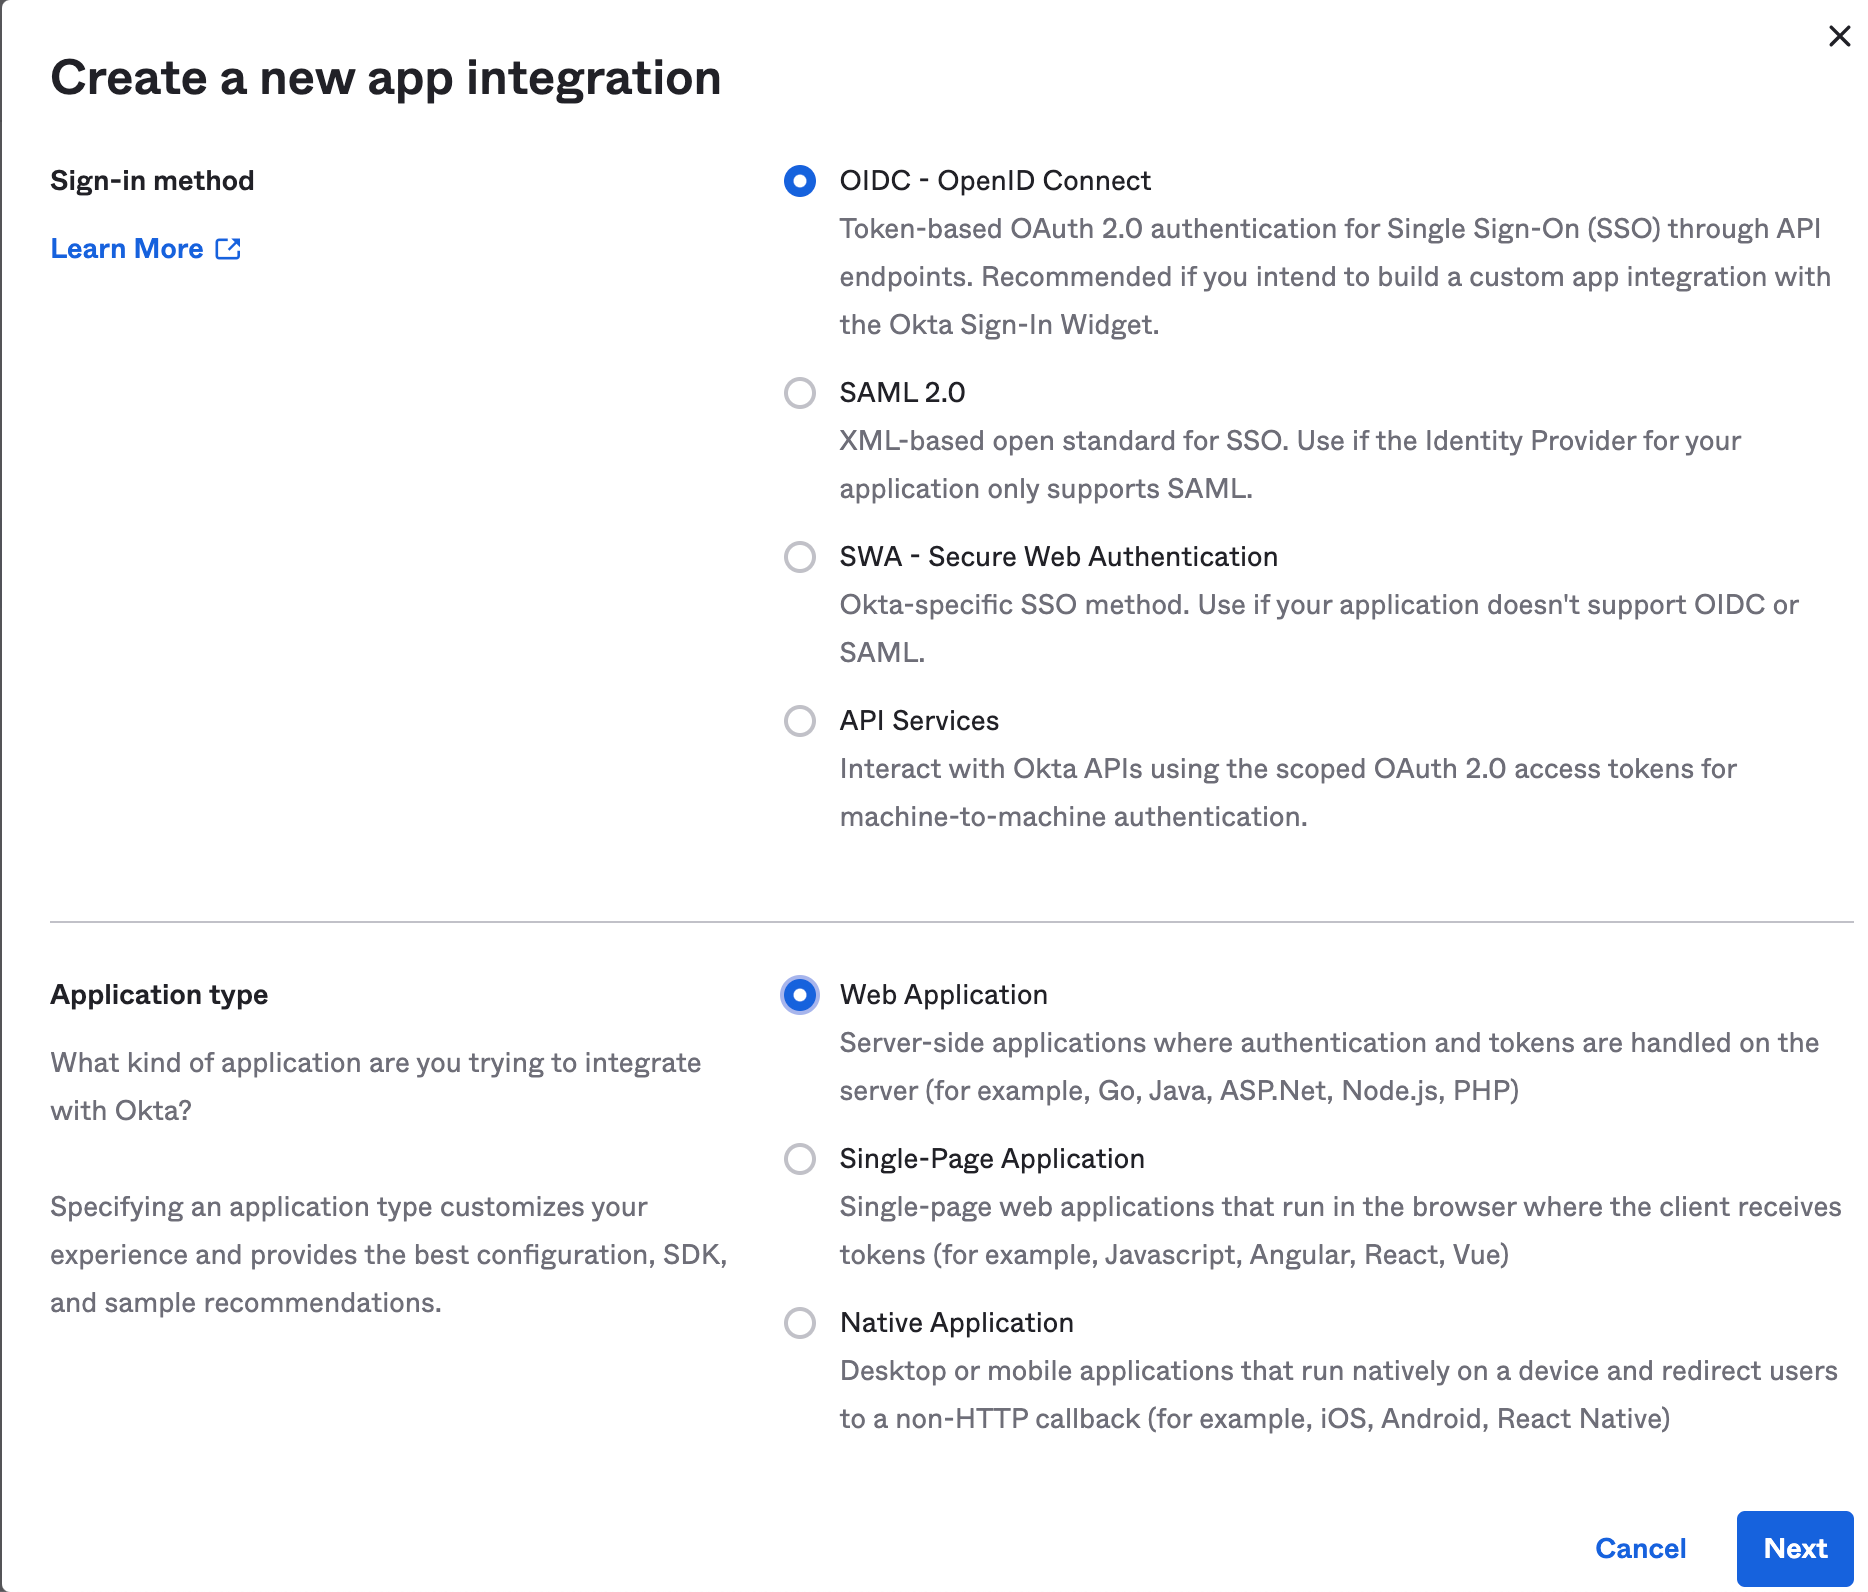The image size is (1868, 1592).
Task: Click the Sign-in method heading
Action: [152, 181]
